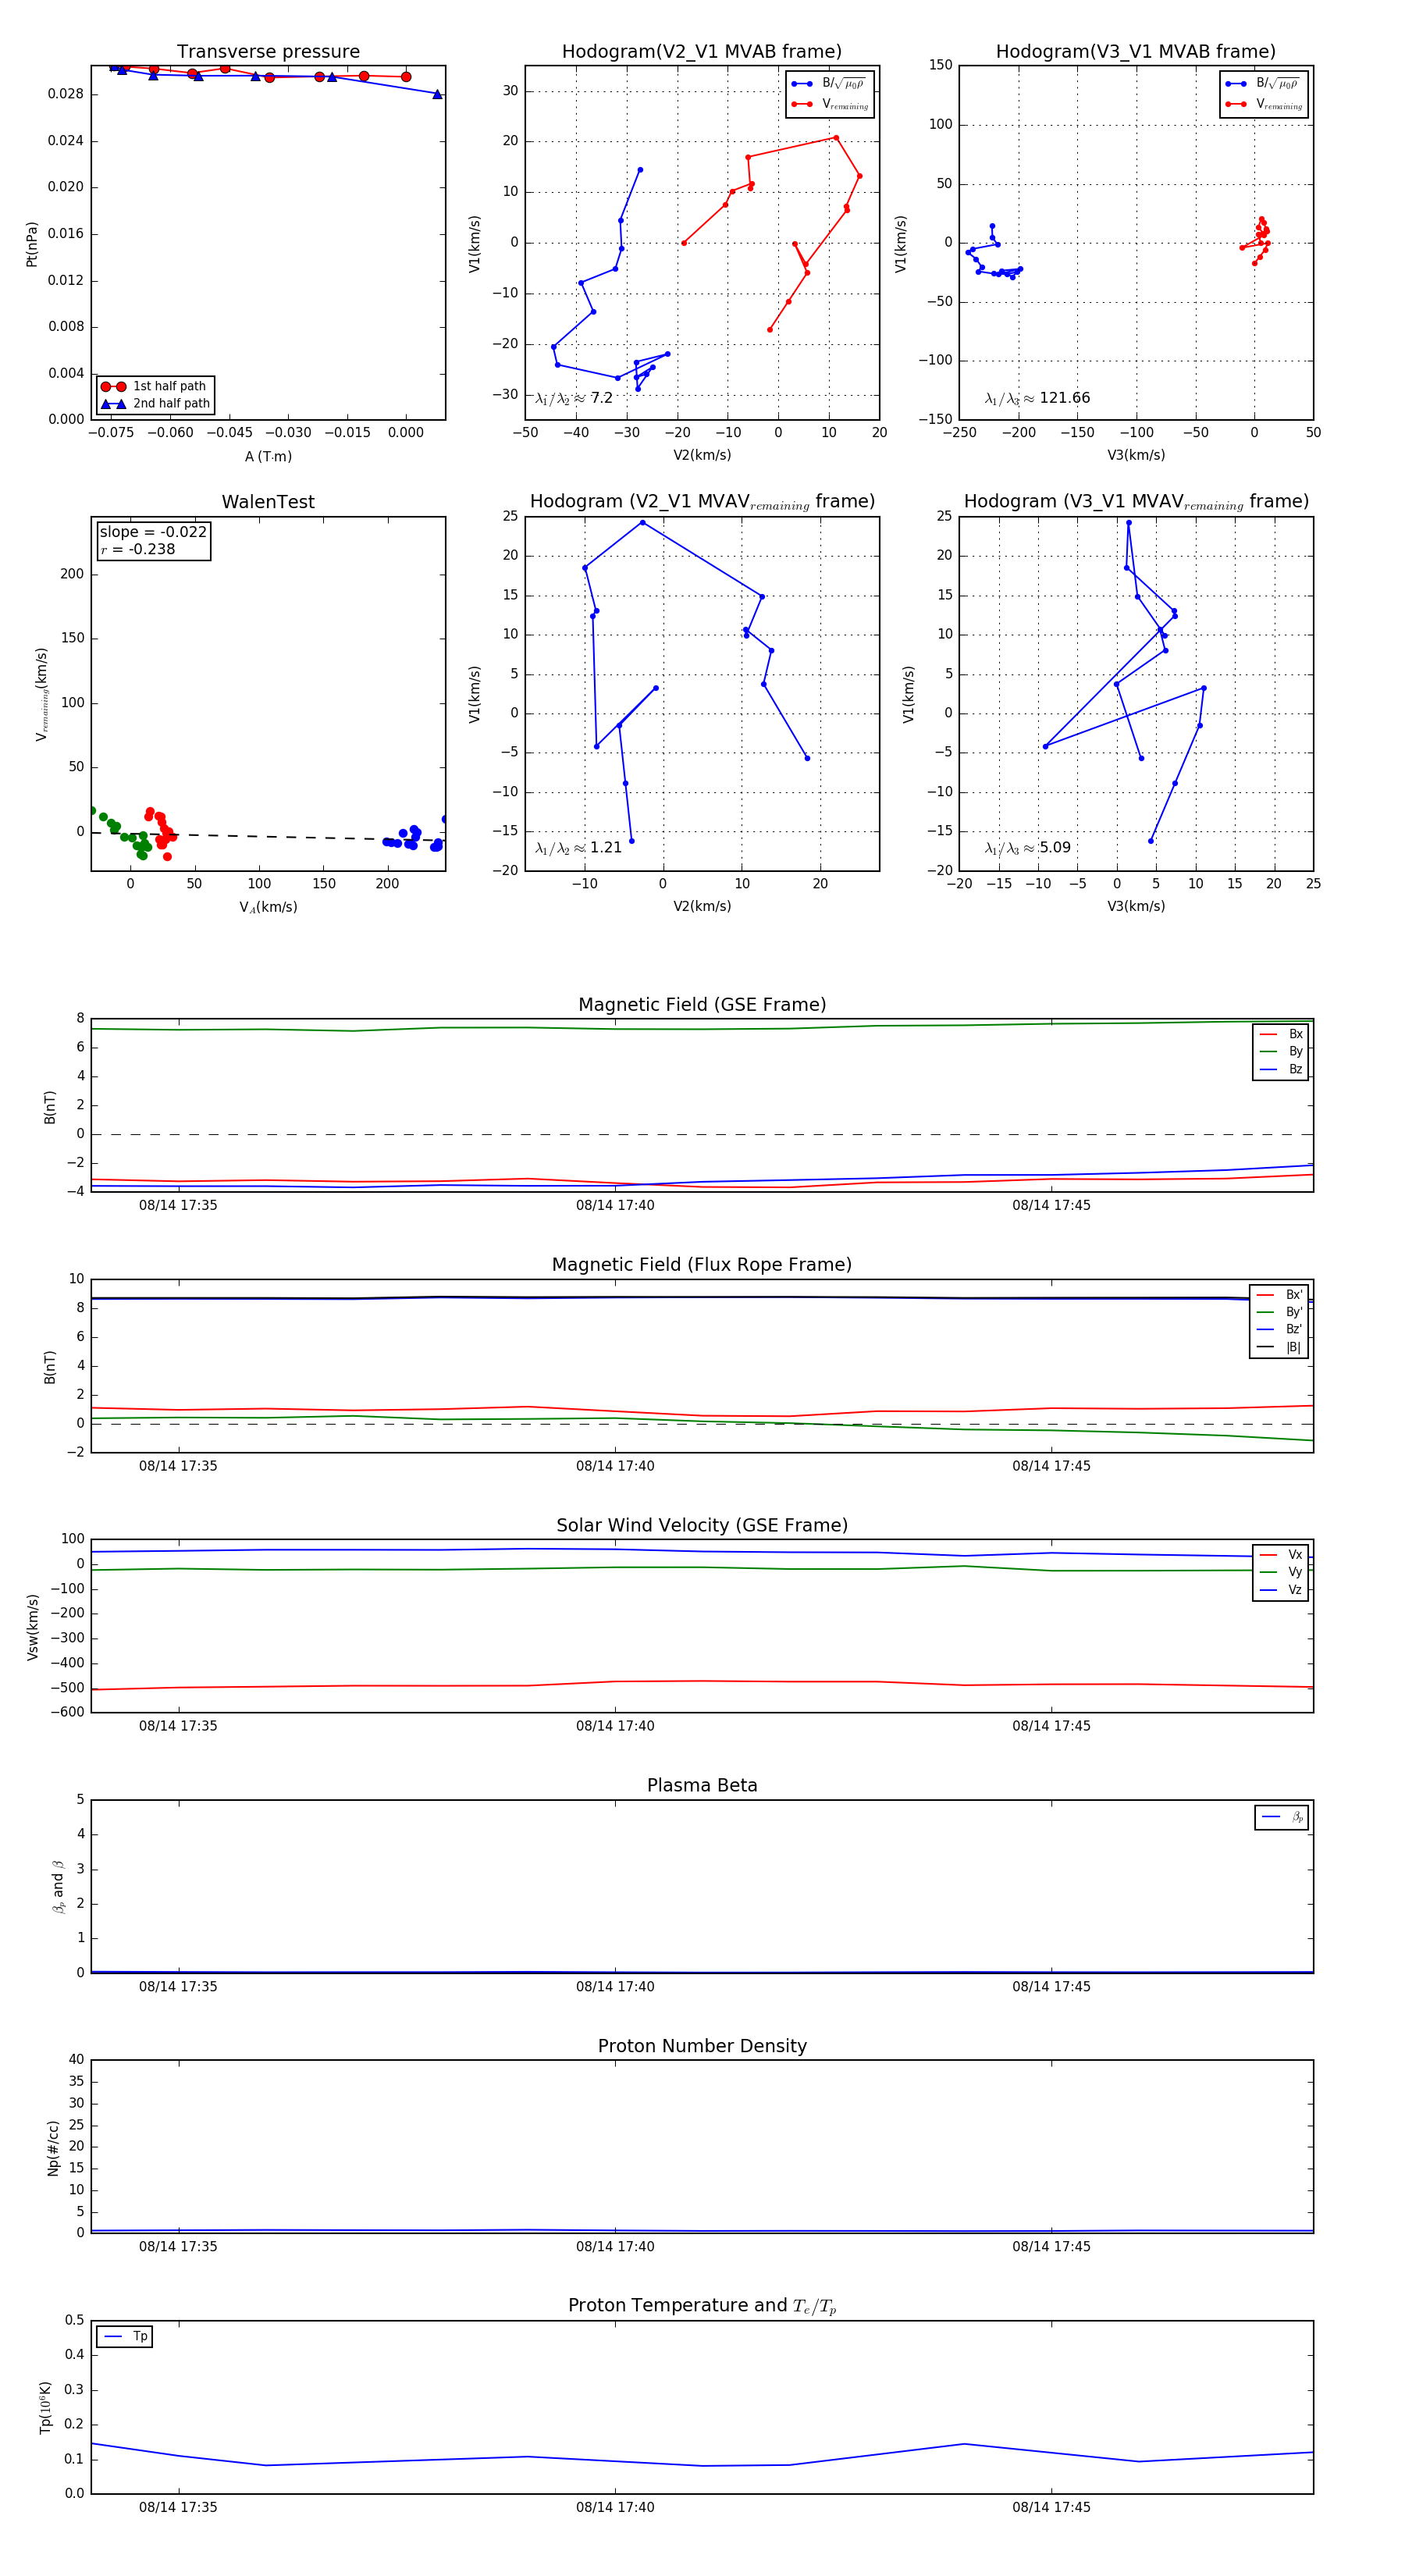Click V remaining legend entry in V3_V1 MVAB hodogram

[x=1263, y=104]
